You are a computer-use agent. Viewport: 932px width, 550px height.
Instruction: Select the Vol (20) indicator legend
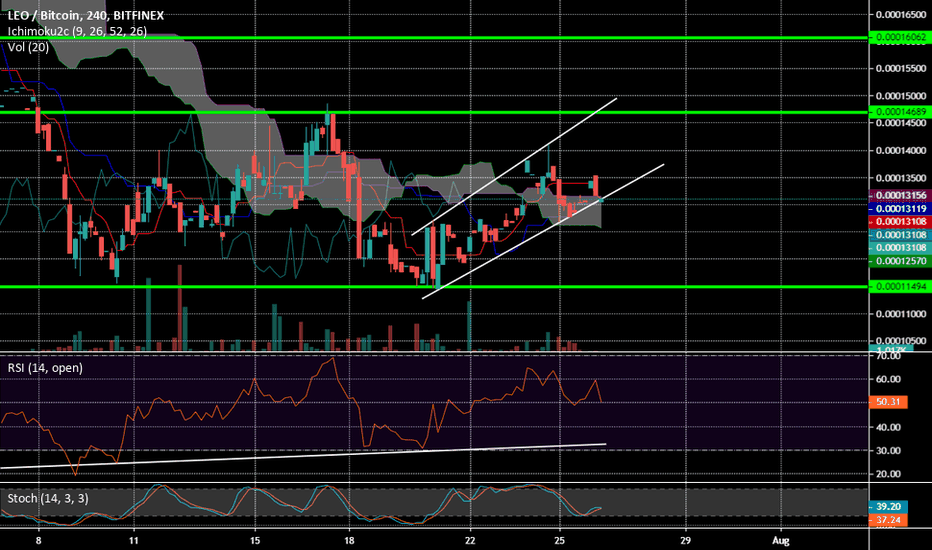[x=28, y=47]
